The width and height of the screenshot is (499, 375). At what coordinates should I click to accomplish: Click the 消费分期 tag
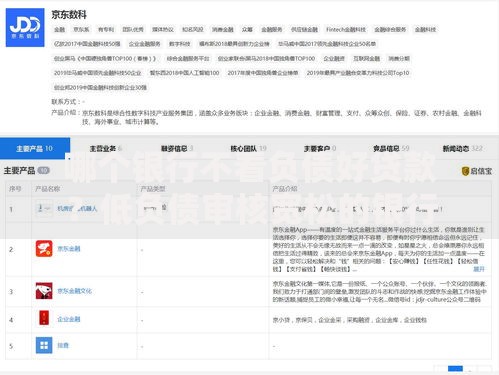tap(399, 59)
